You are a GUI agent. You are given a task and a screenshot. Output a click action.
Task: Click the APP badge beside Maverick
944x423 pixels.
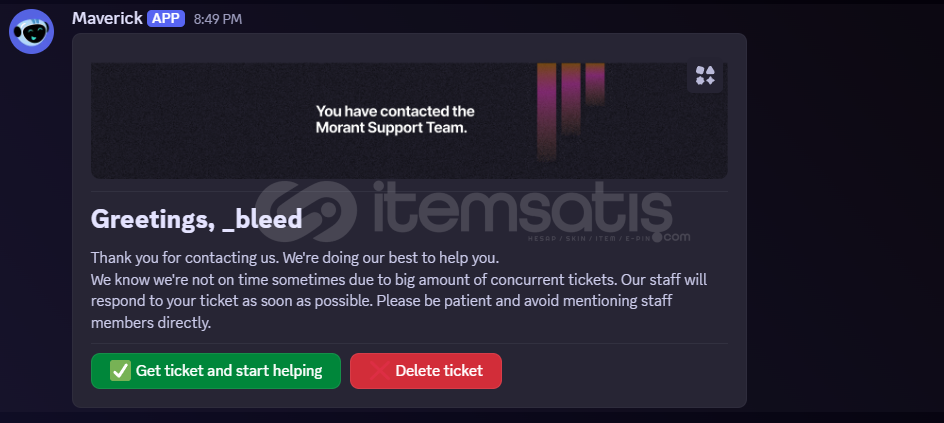point(166,19)
